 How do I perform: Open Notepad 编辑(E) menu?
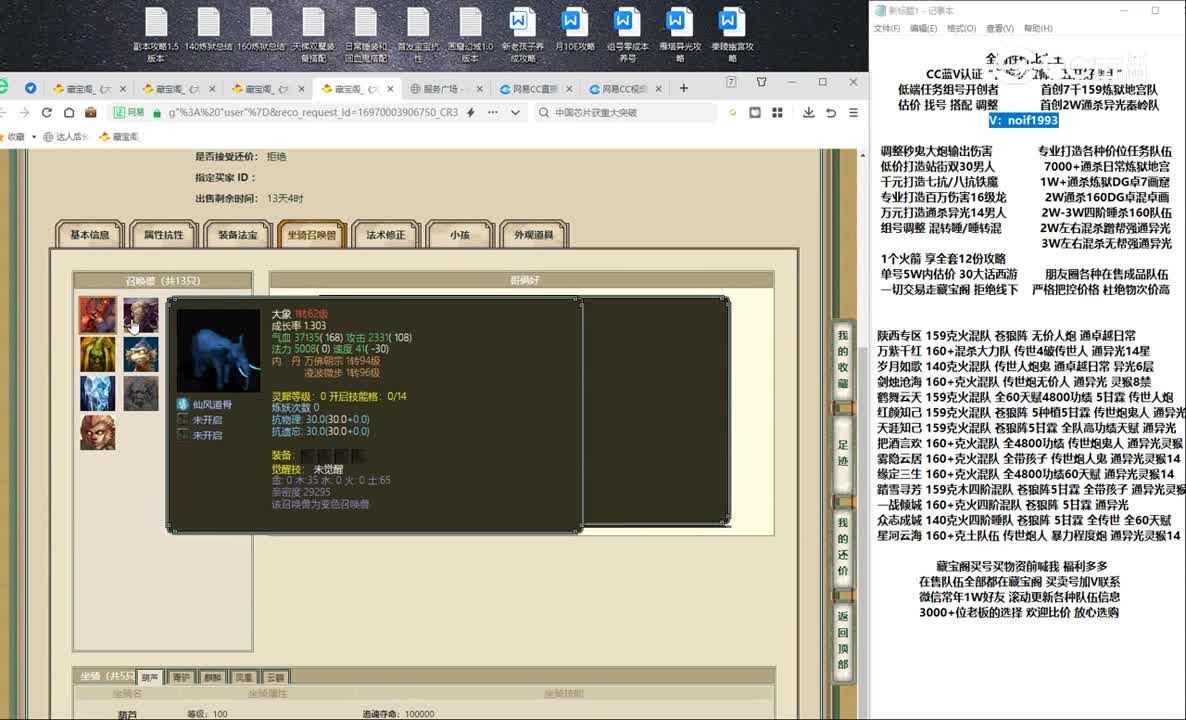click(923, 29)
